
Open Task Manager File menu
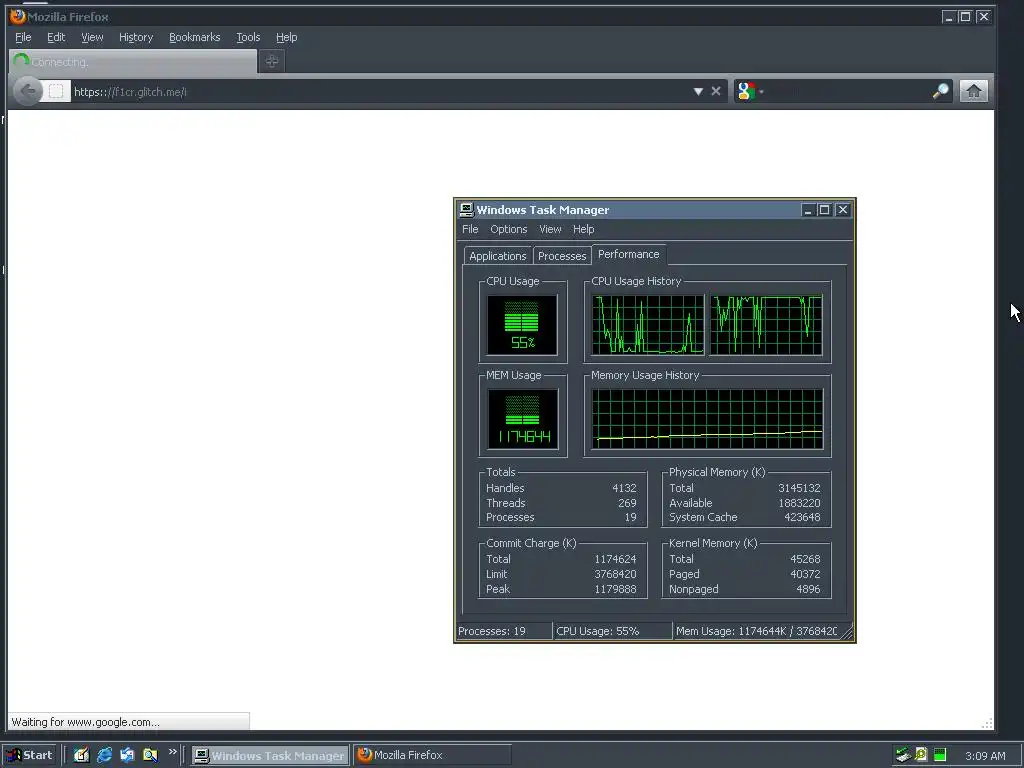470,229
